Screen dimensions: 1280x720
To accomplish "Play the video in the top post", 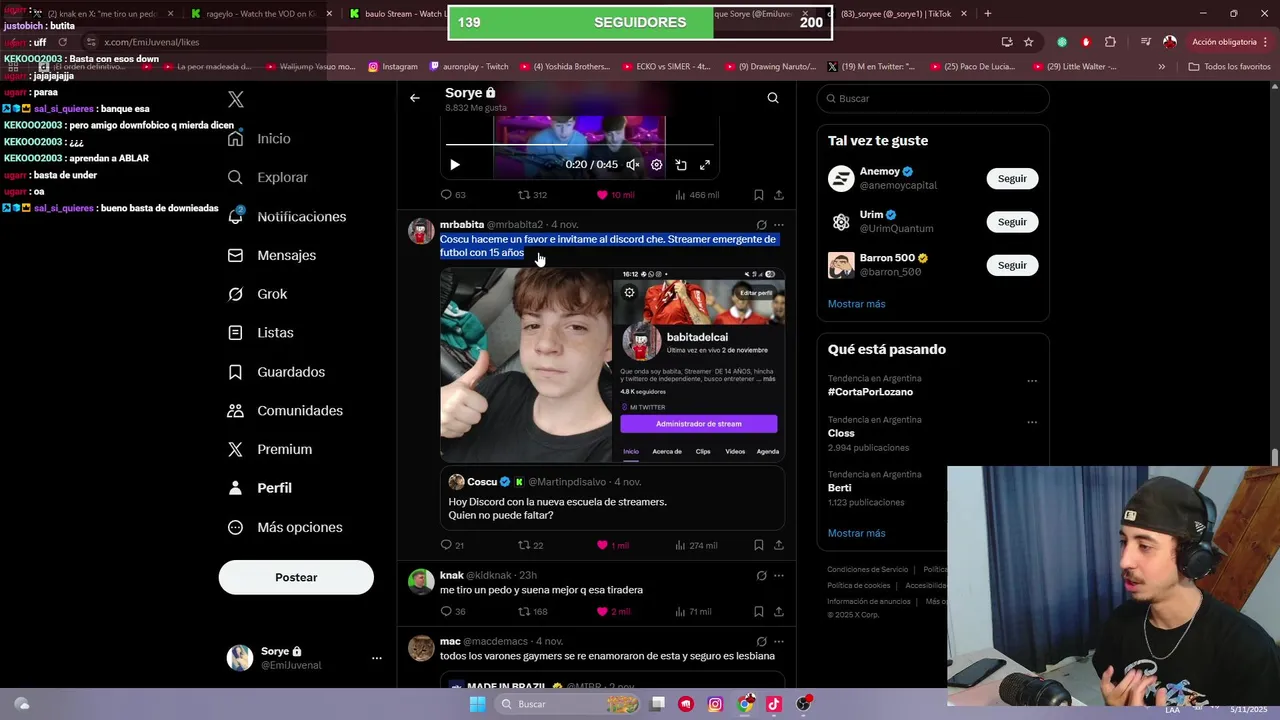I will [454, 165].
